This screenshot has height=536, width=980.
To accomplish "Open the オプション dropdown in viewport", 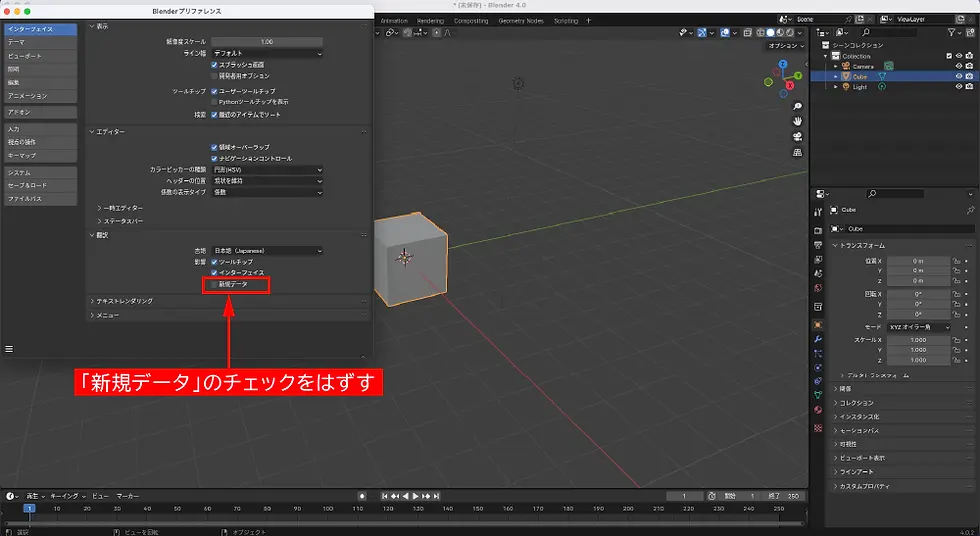I will tap(786, 46).
